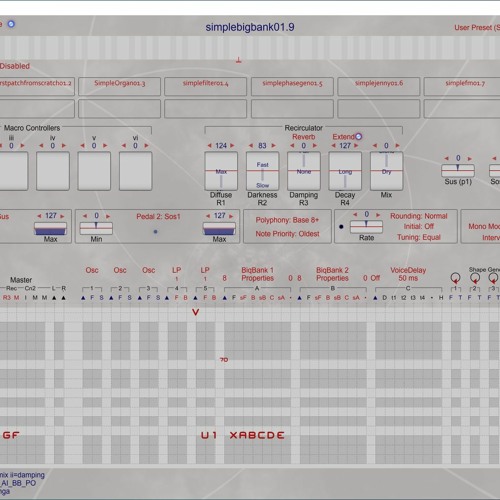Screen dimensions: 500x500
Task: Click the User Preset label
Action: tap(477, 28)
